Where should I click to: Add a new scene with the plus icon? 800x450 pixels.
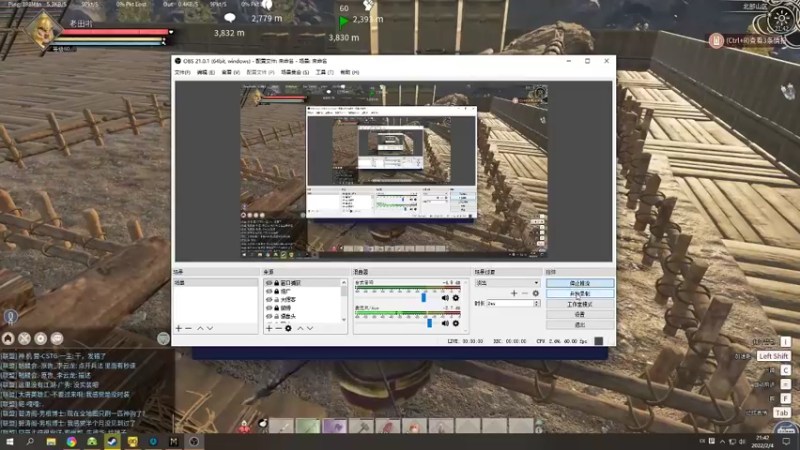(x=179, y=328)
